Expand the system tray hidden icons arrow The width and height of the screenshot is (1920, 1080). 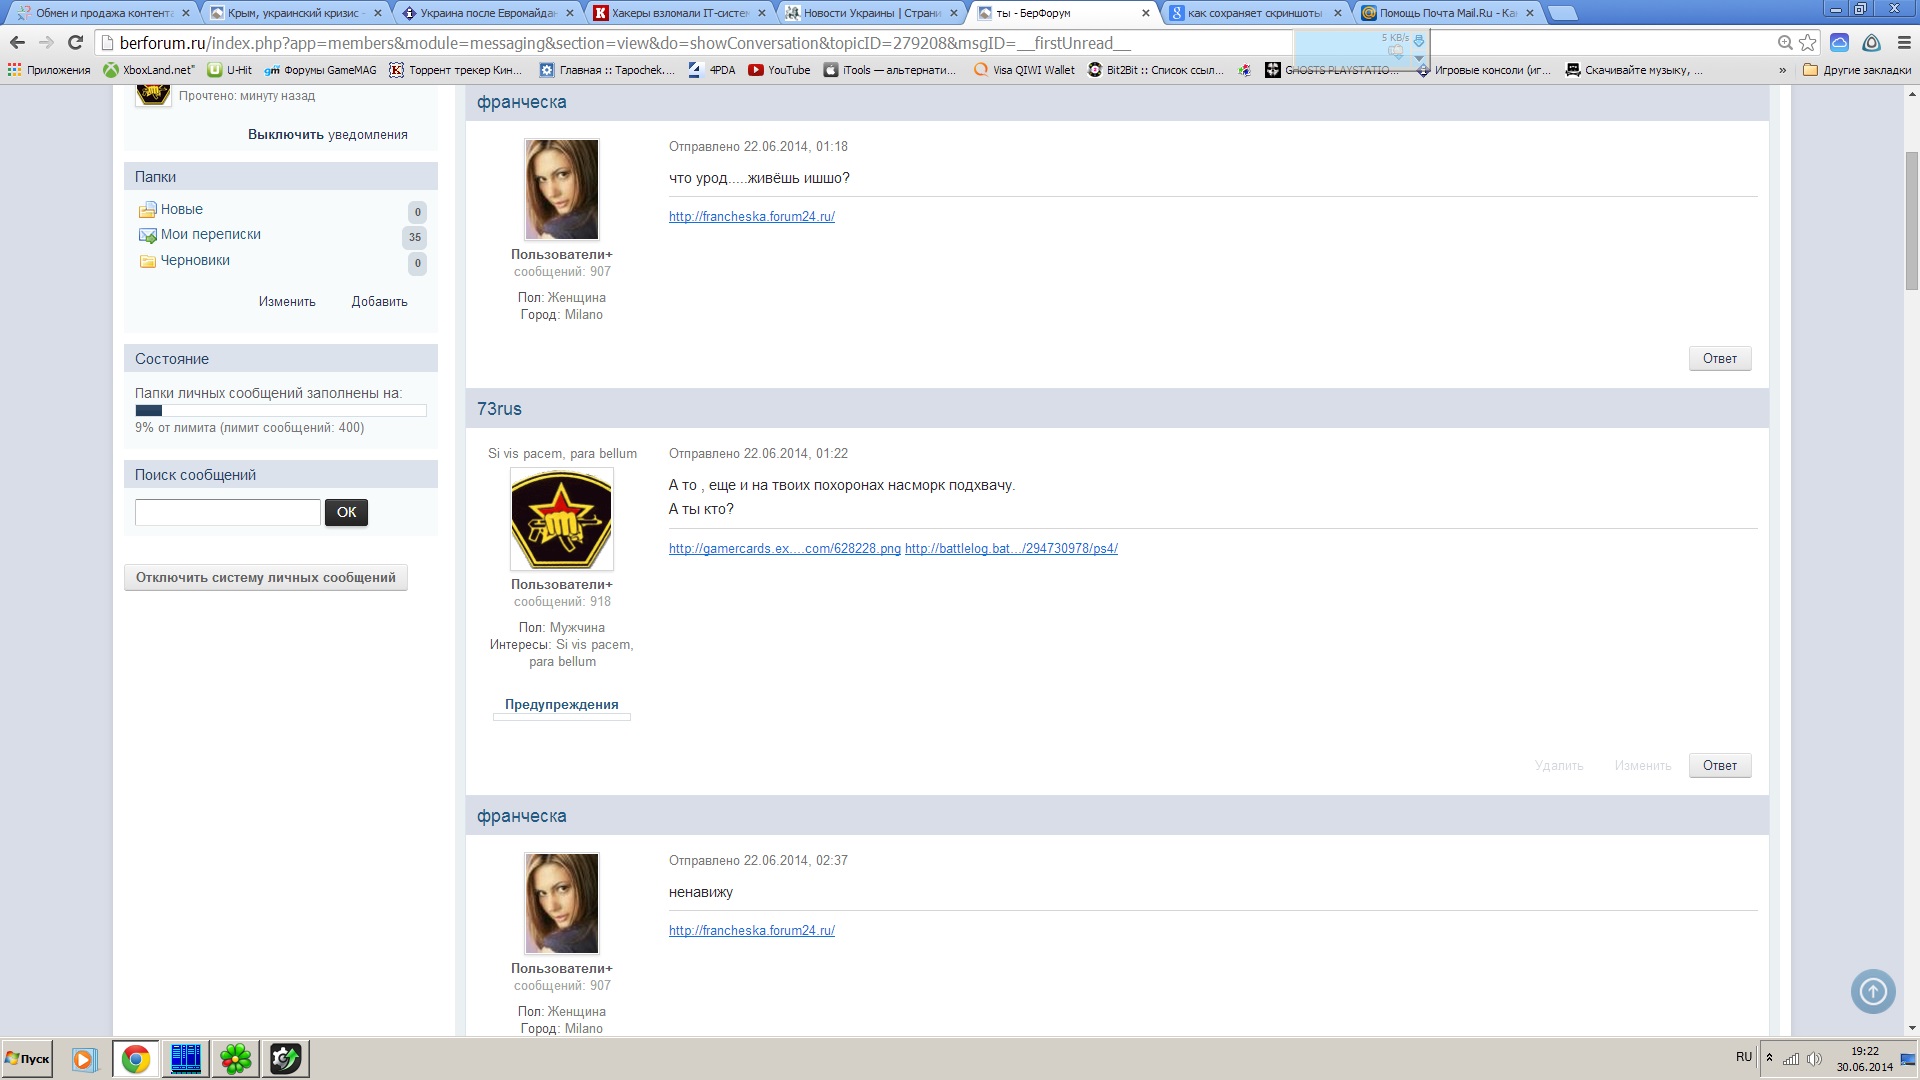pos(1769,1058)
